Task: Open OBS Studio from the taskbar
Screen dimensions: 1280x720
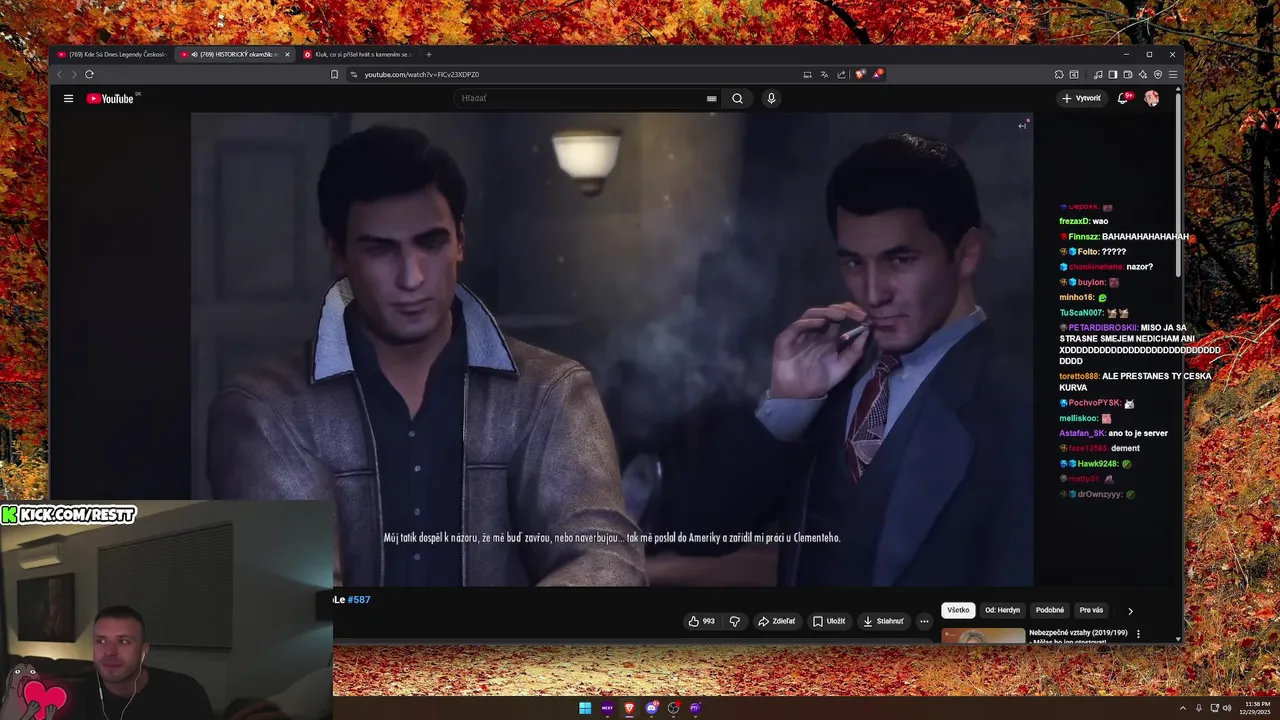Action: [x=674, y=708]
